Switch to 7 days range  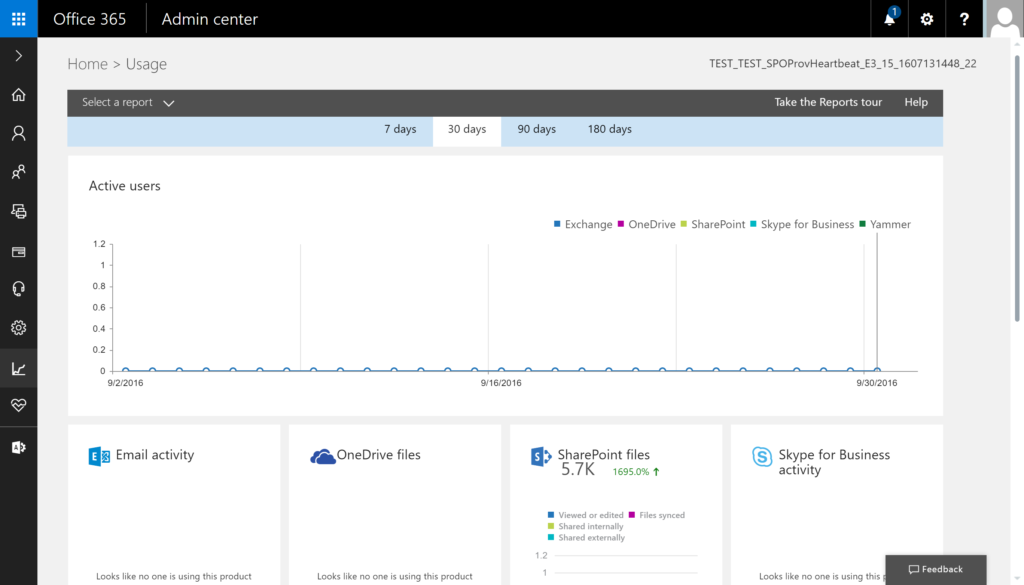[400, 129]
